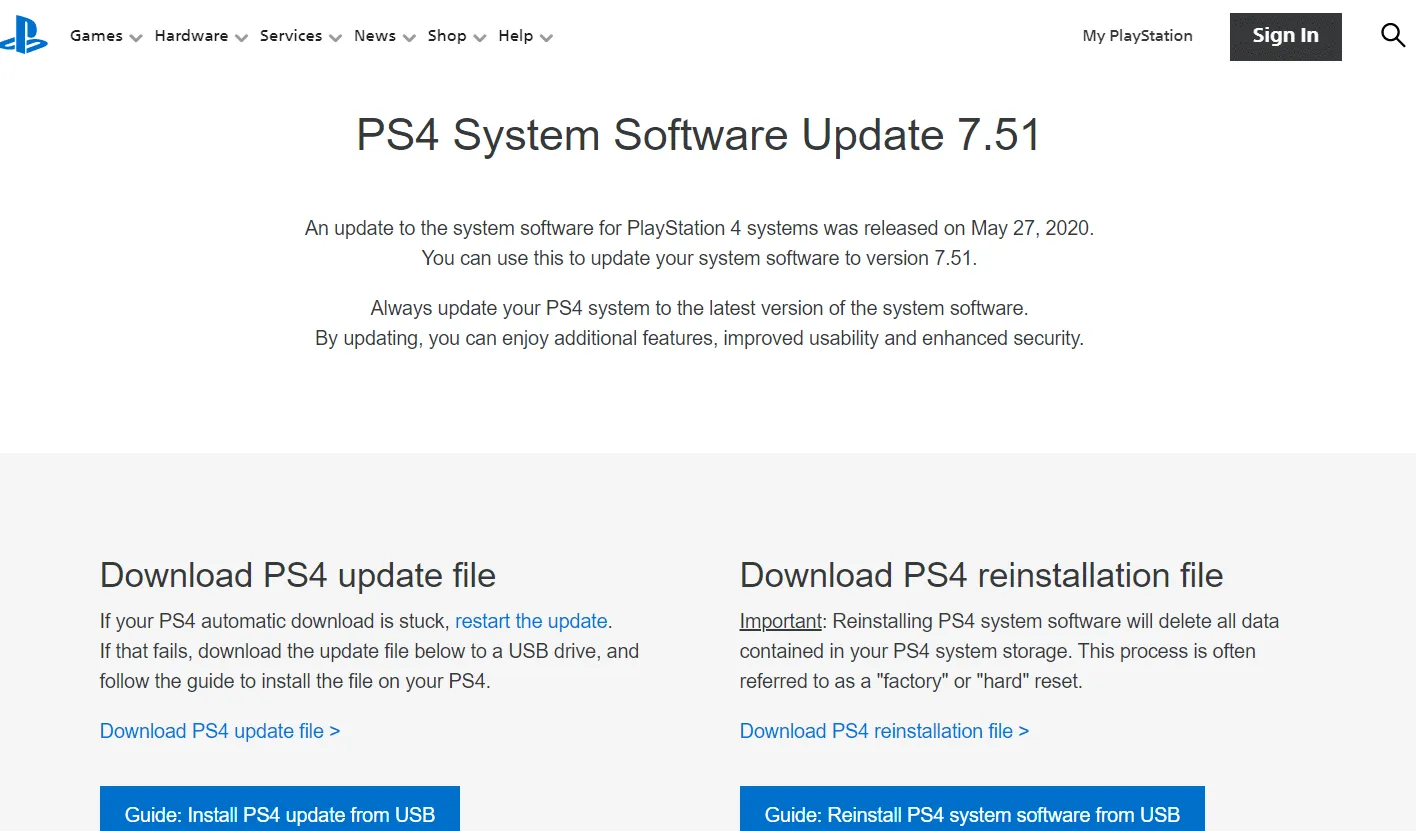Go to My PlayStation
The height and width of the screenshot is (831, 1416).
(1137, 36)
